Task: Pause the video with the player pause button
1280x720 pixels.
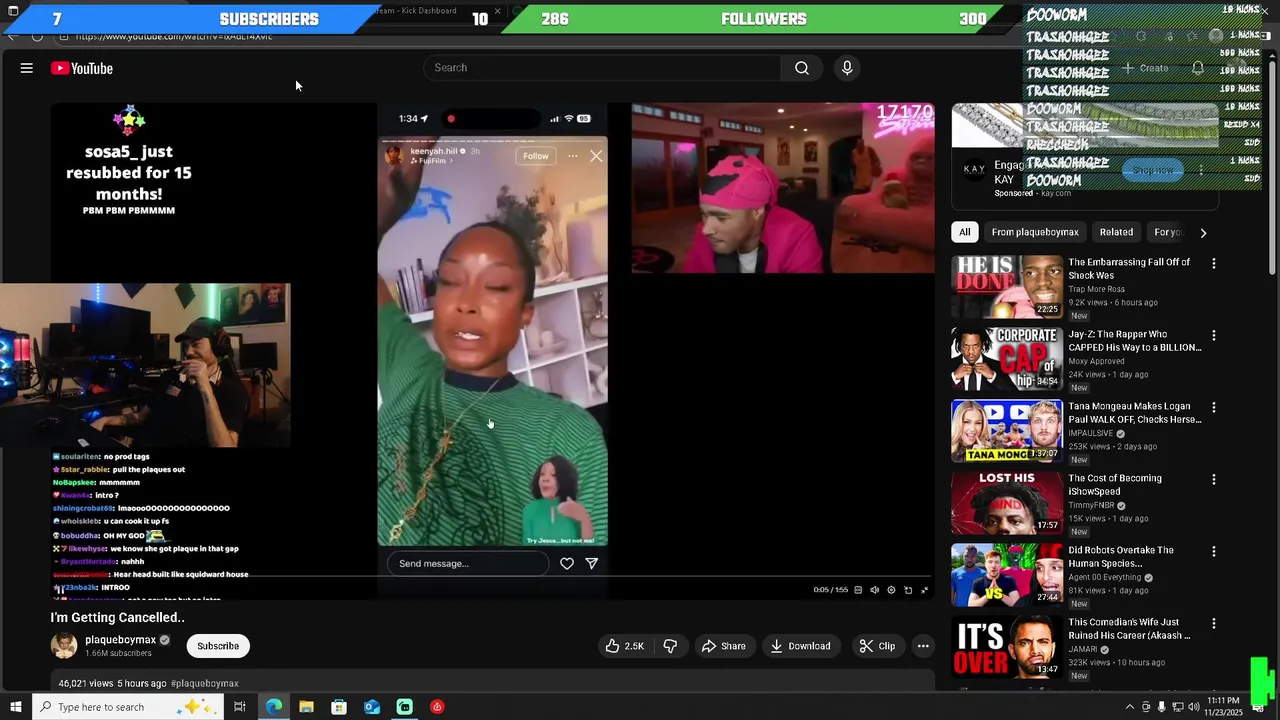Action: point(60,590)
